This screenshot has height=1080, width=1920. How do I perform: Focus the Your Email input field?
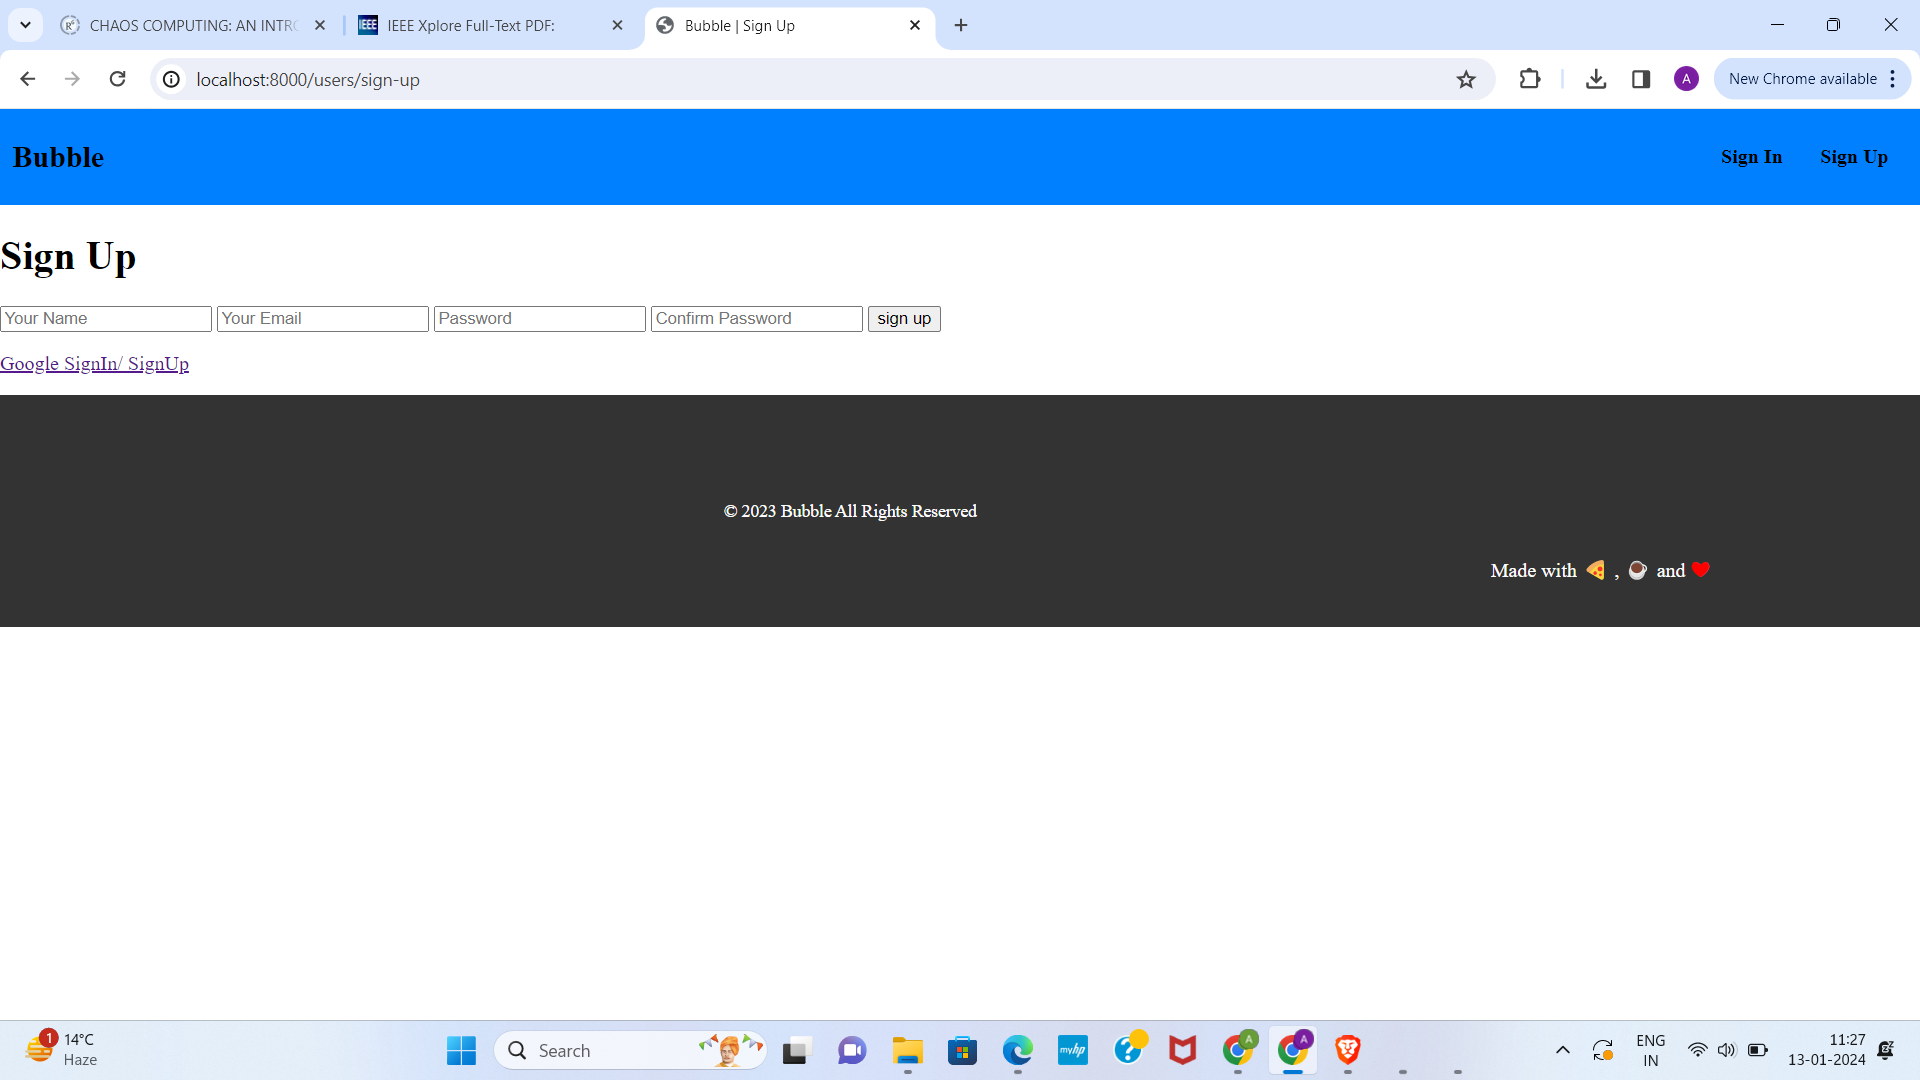322,318
